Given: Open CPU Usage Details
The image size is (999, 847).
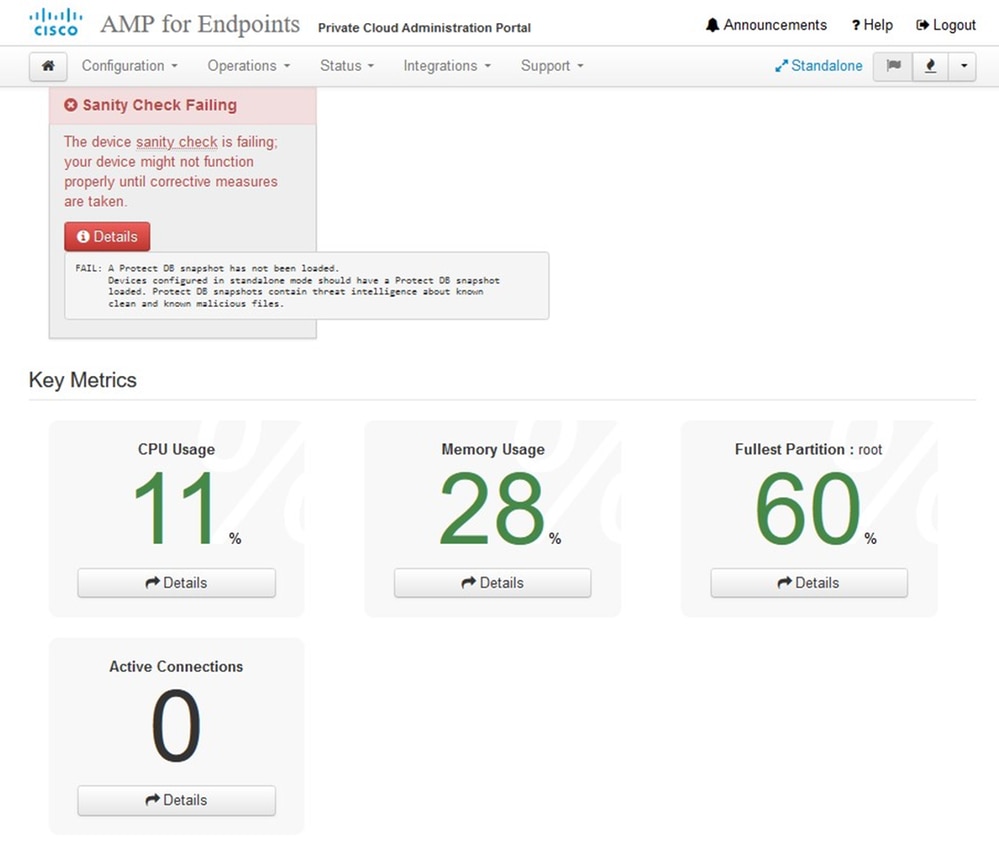Looking at the screenshot, I should 176,583.
